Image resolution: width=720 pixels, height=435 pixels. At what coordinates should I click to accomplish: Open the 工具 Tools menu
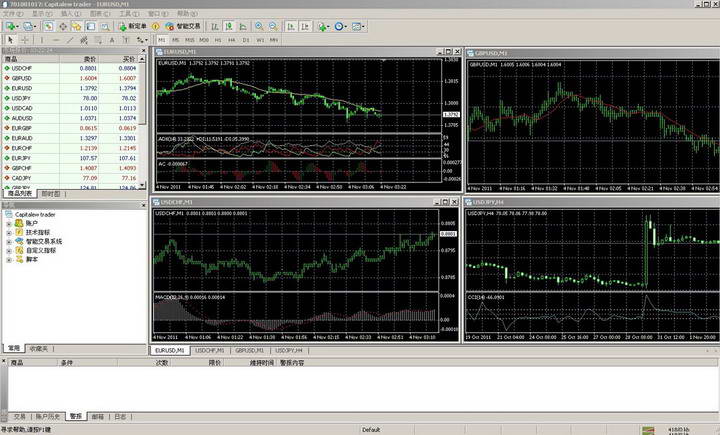point(129,14)
